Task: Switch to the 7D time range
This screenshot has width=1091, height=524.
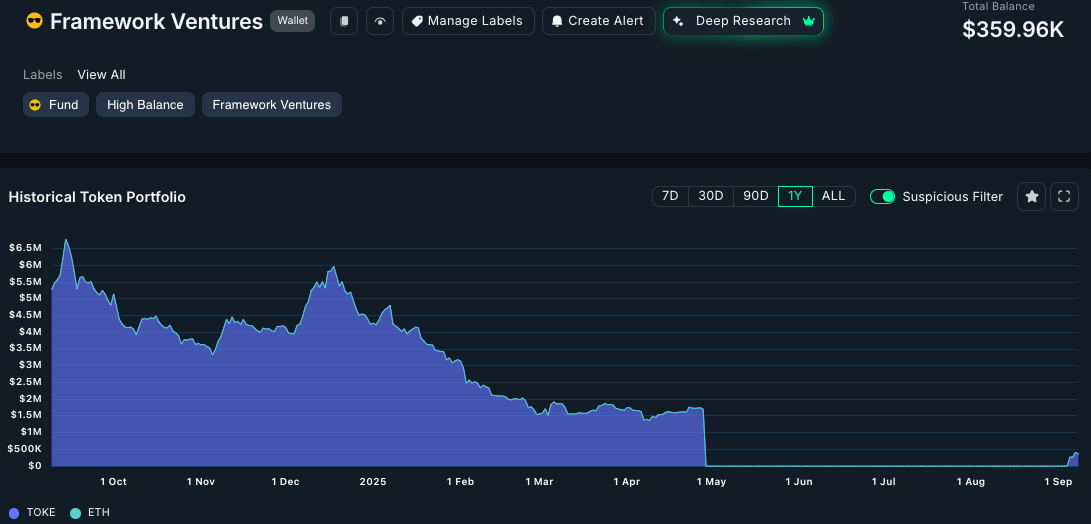Action: point(670,196)
